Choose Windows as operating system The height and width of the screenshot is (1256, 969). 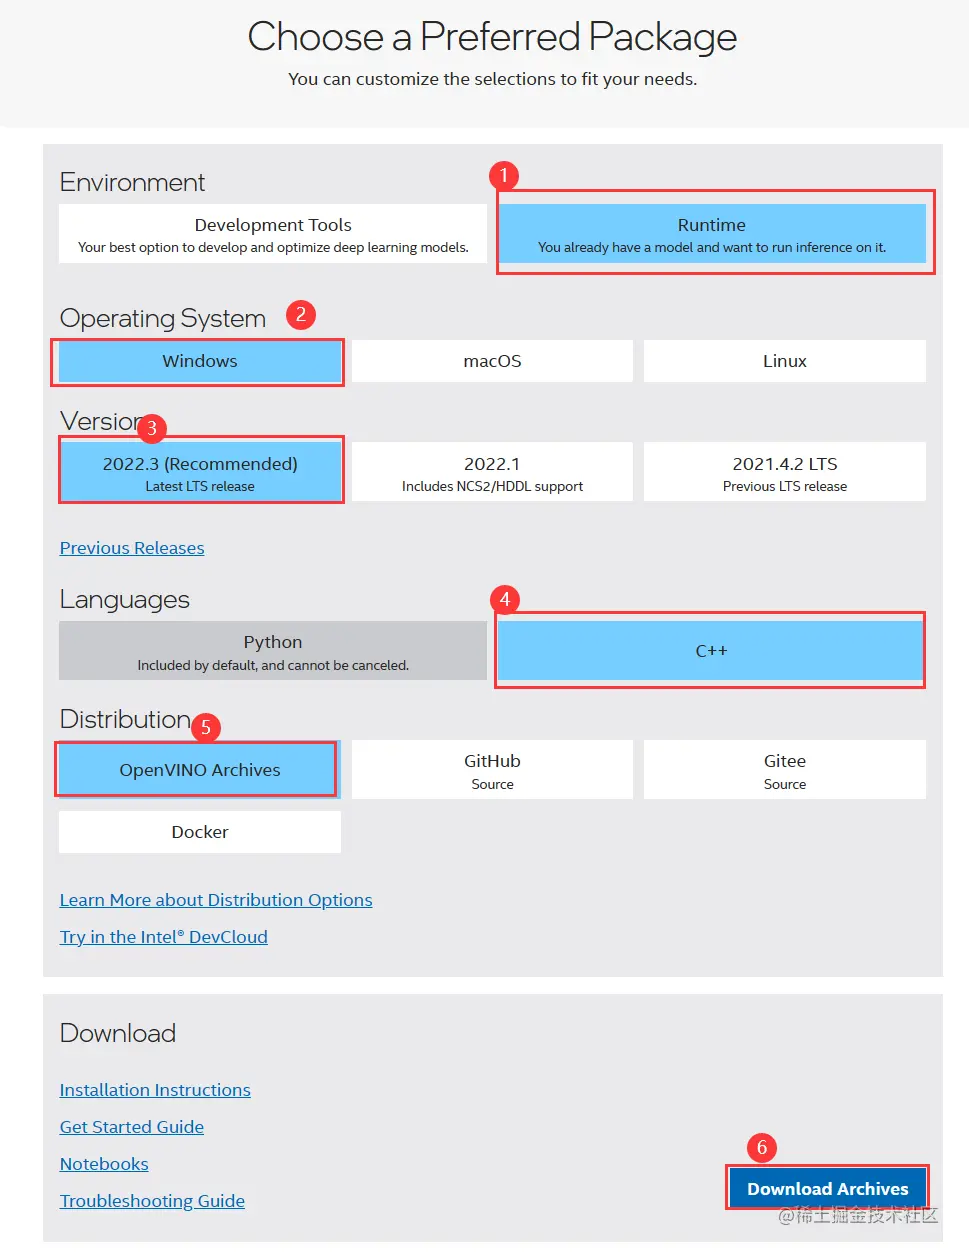[x=200, y=361]
